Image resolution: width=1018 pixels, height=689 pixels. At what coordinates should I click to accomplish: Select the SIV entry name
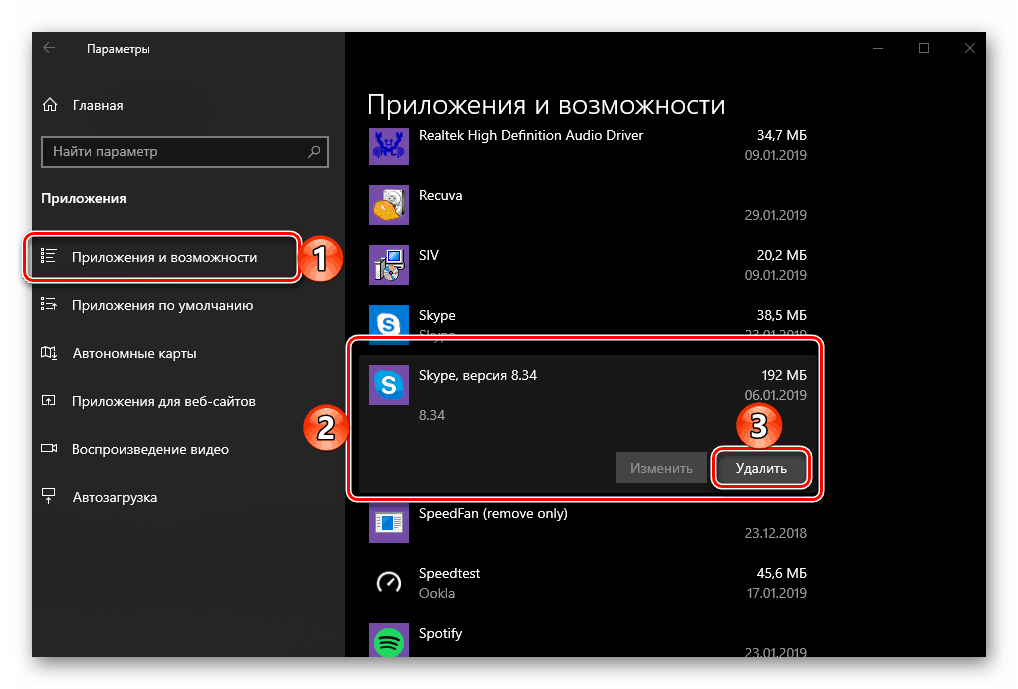[428, 255]
